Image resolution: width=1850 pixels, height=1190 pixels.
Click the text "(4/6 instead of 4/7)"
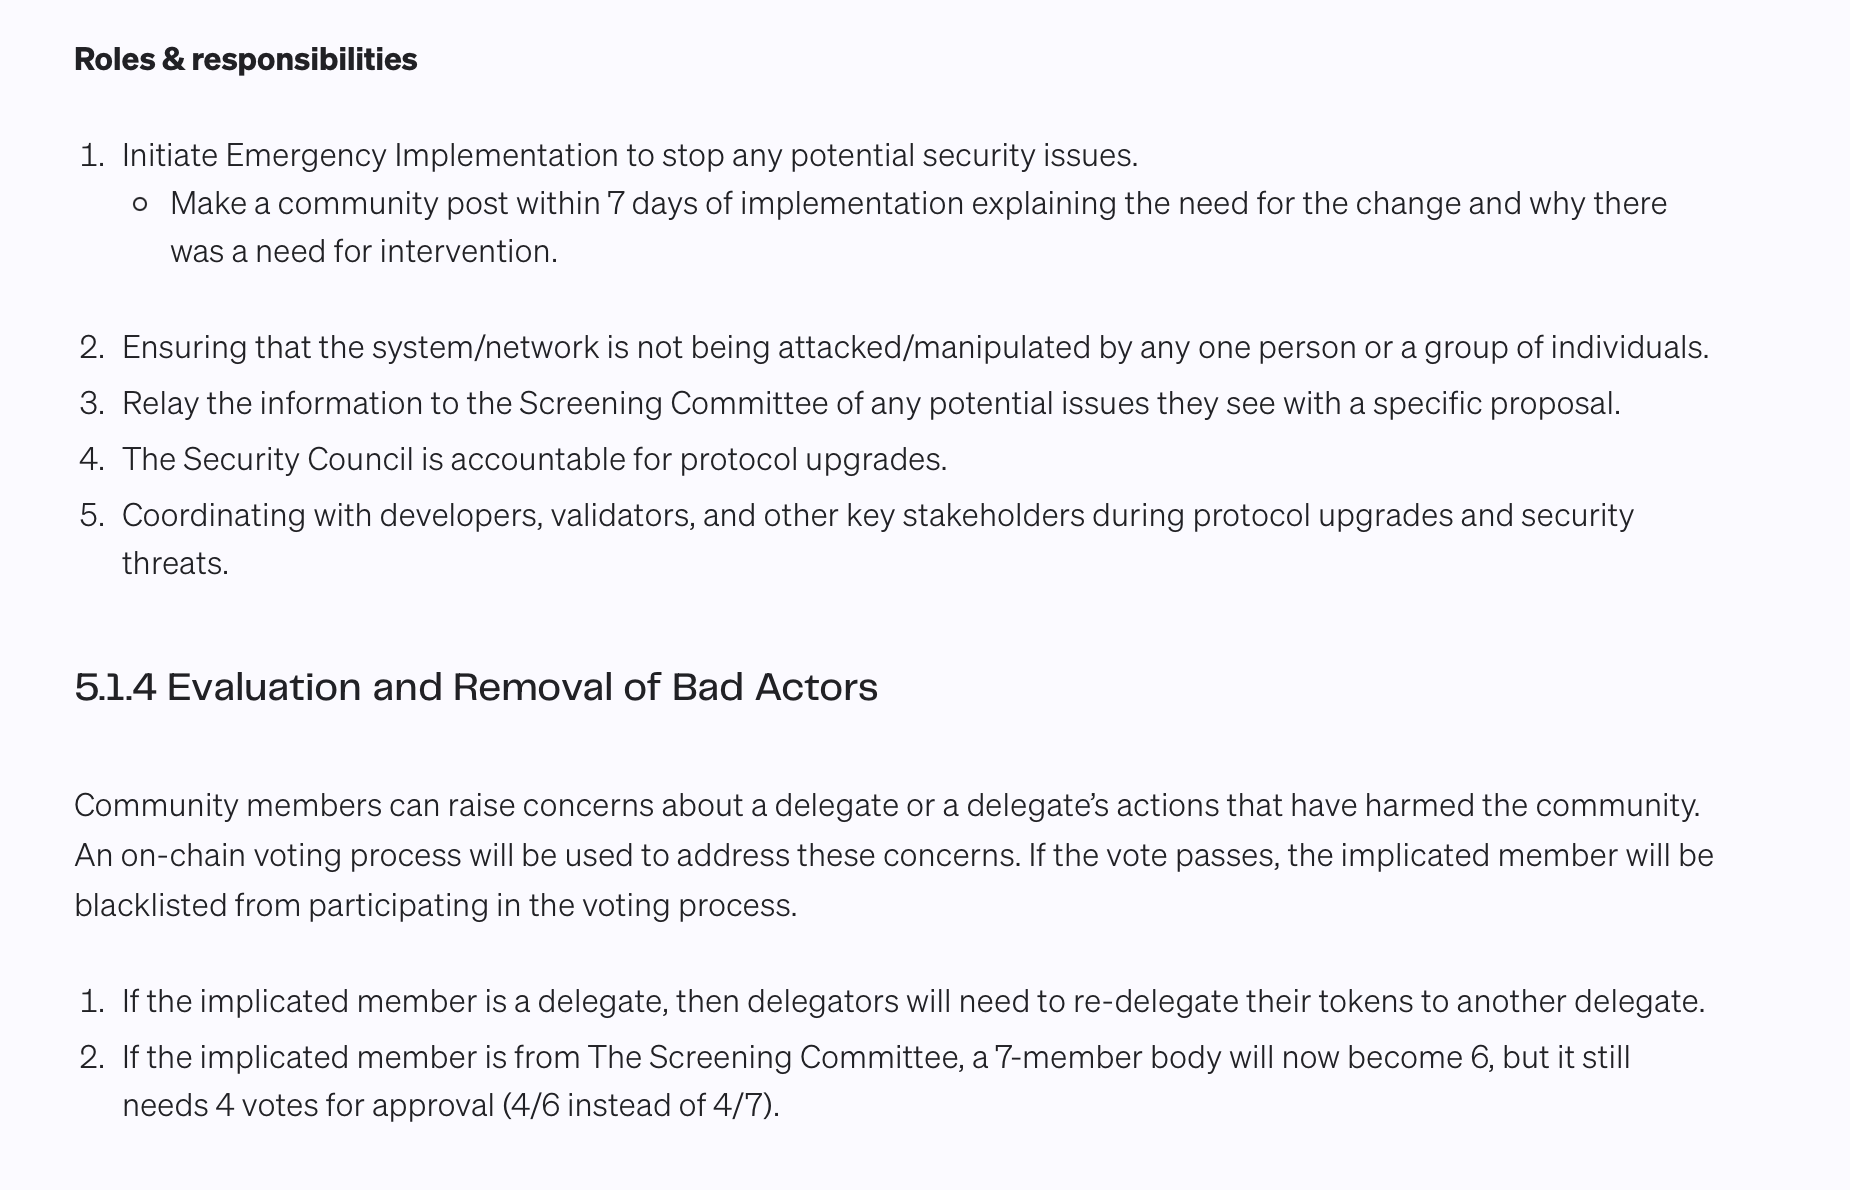640,1105
